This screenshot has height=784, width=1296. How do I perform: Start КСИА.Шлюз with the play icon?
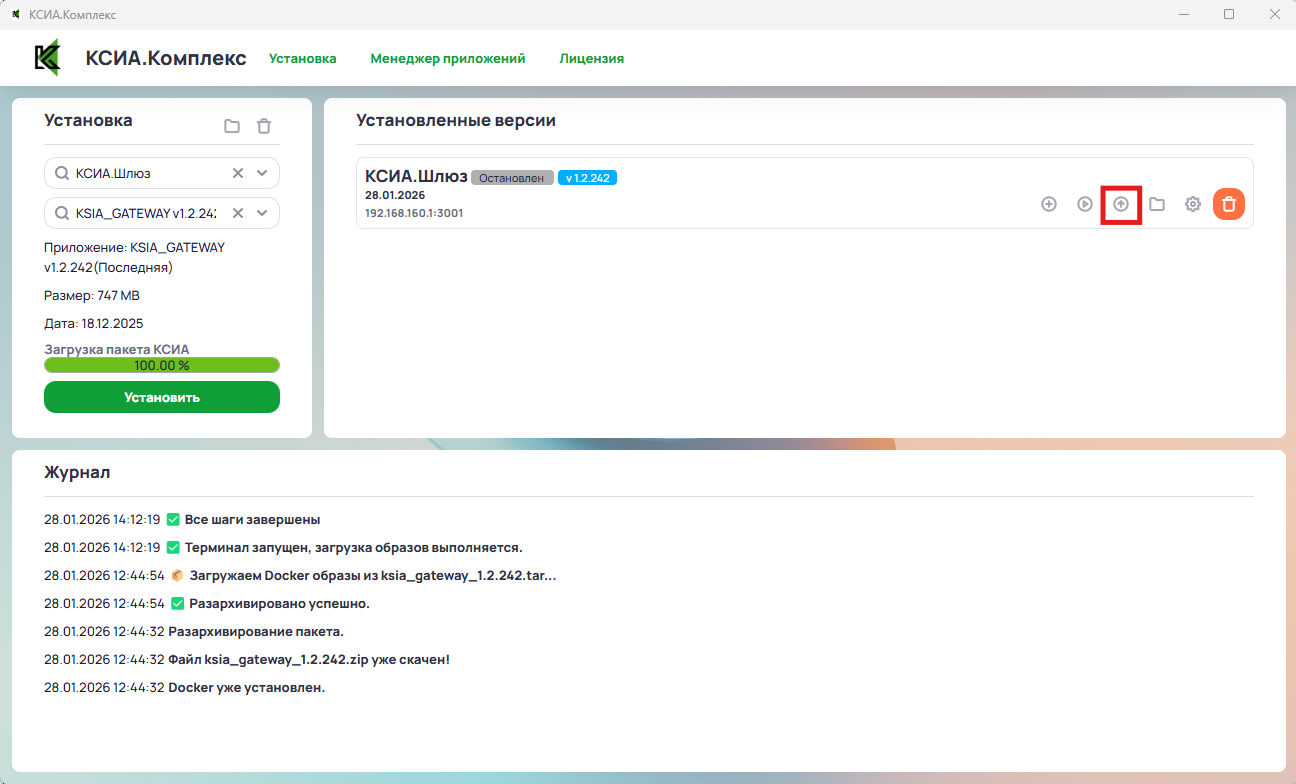click(x=1085, y=204)
